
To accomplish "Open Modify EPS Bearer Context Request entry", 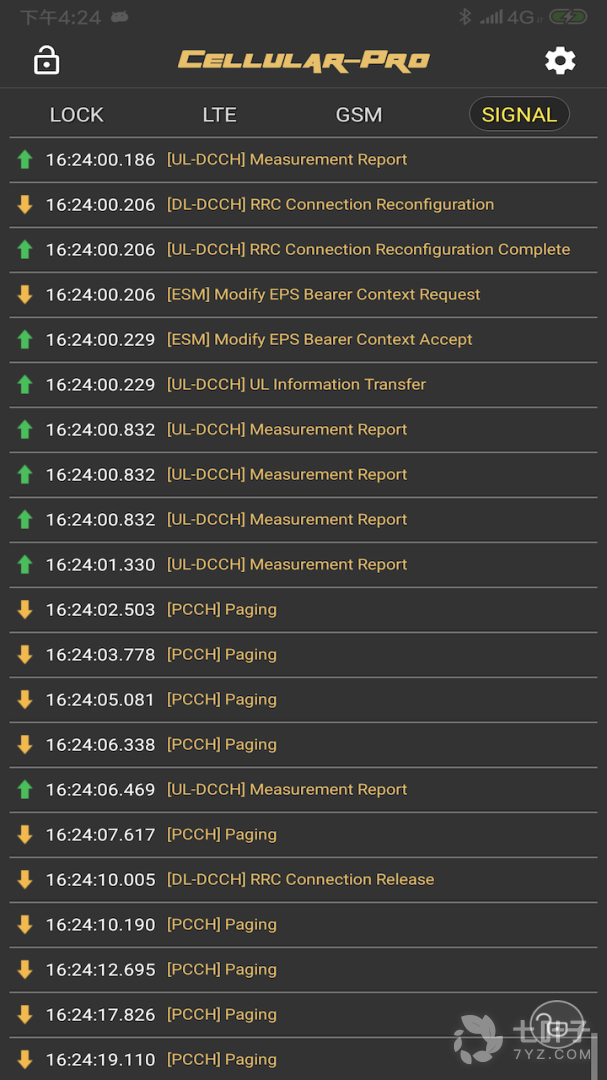I will (x=323, y=295).
